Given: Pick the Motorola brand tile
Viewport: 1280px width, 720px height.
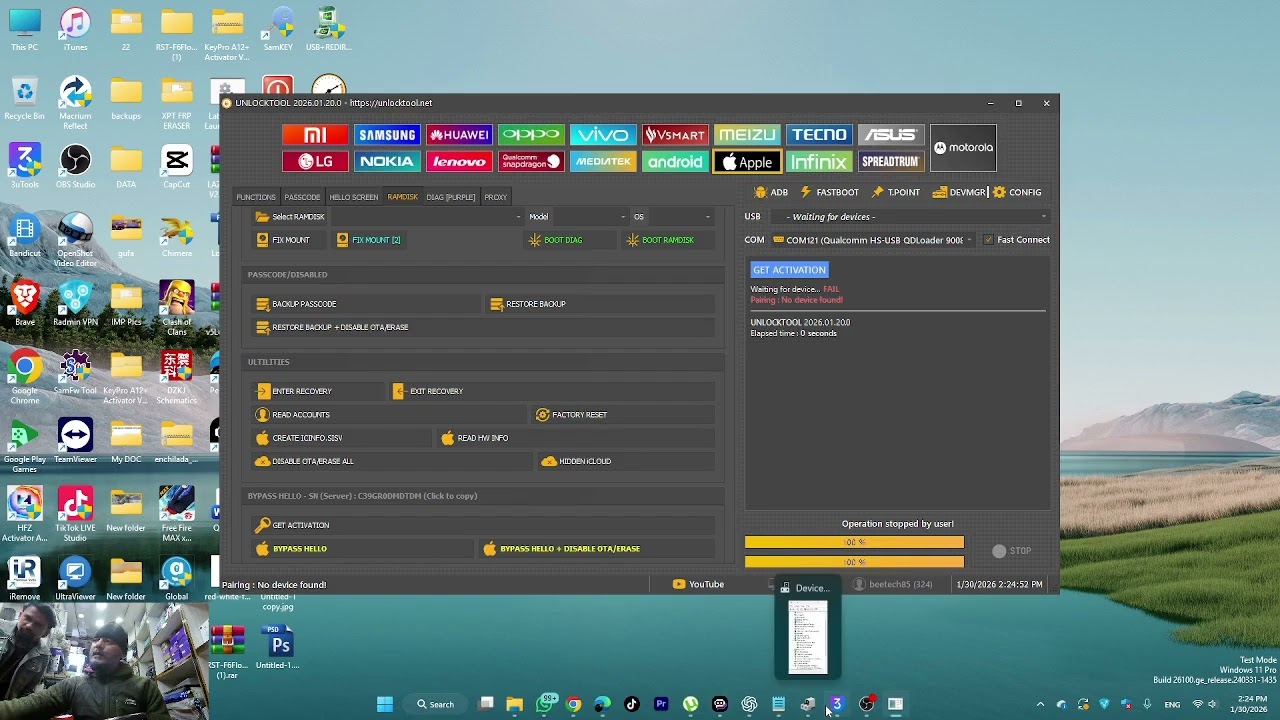Looking at the screenshot, I should click(963, 148).
